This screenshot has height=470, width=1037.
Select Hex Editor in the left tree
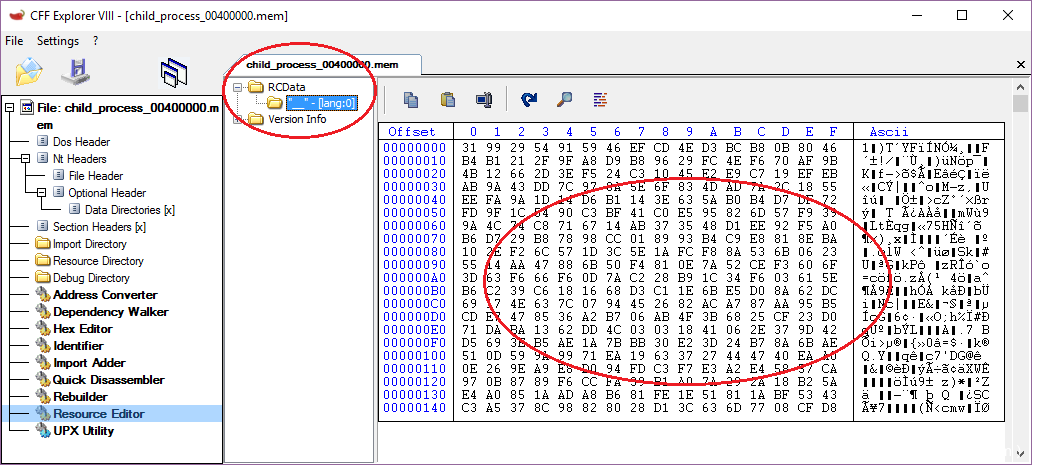point(82,329)
